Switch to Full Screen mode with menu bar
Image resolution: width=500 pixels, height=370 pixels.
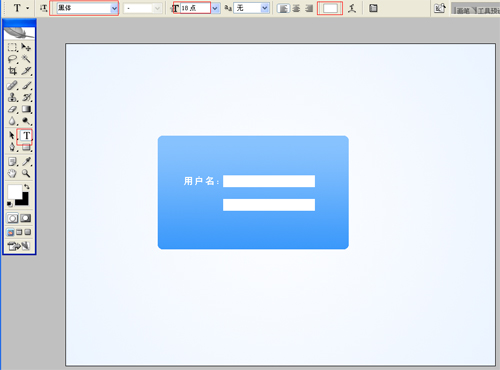19,232
